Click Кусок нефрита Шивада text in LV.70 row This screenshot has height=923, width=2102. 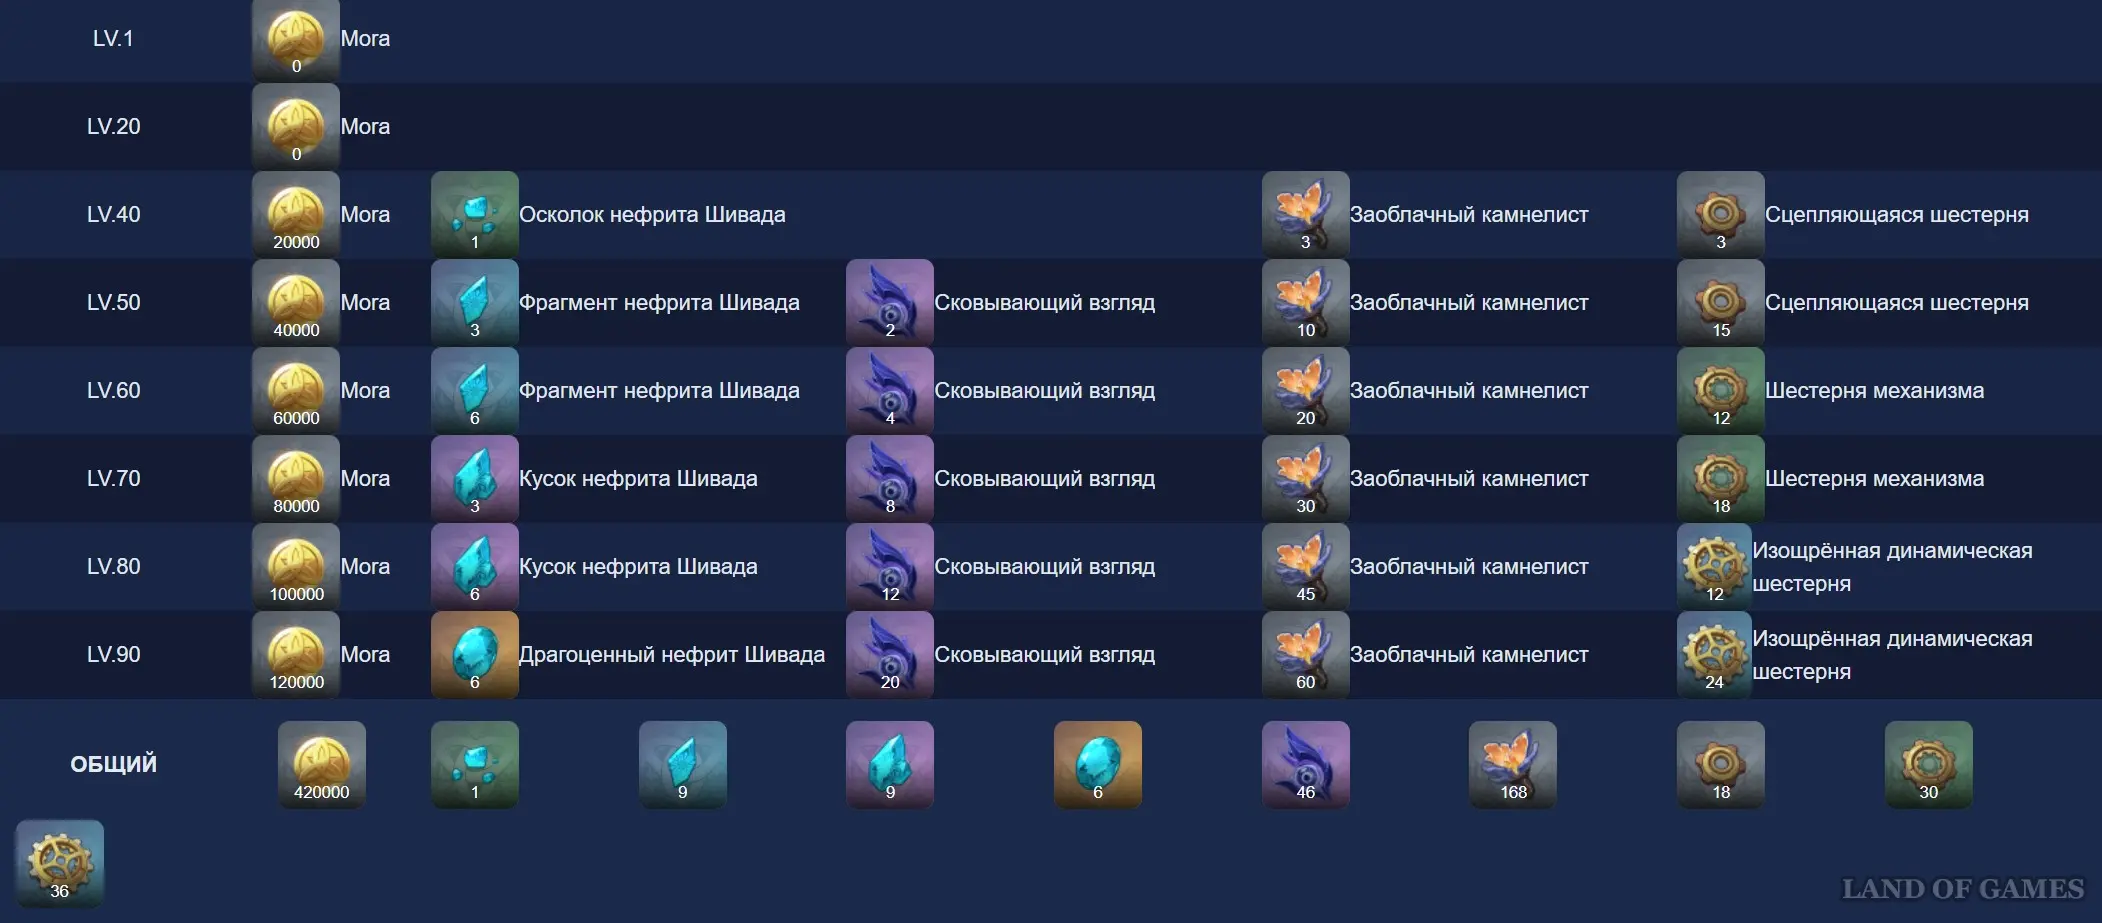pyautogui.click(x=638, y=478)
